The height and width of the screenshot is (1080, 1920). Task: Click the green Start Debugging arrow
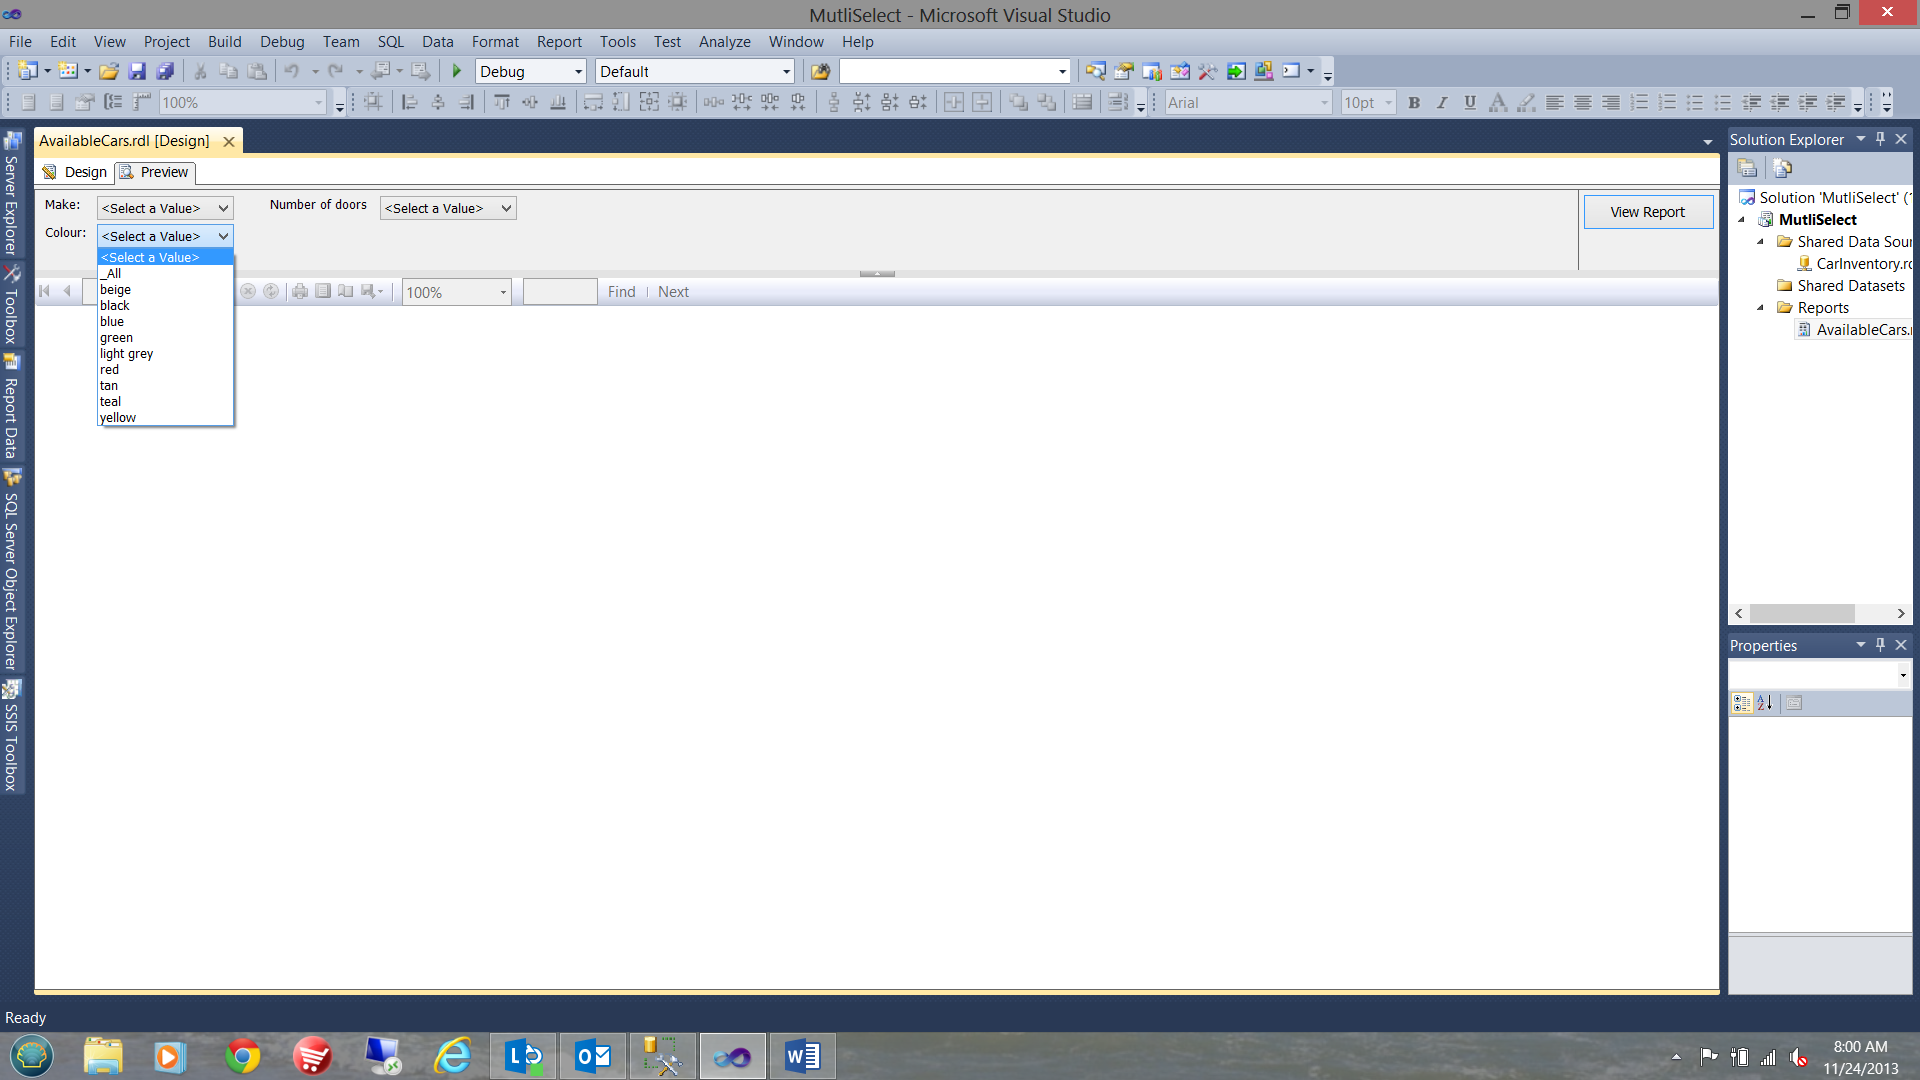(457, 71)
